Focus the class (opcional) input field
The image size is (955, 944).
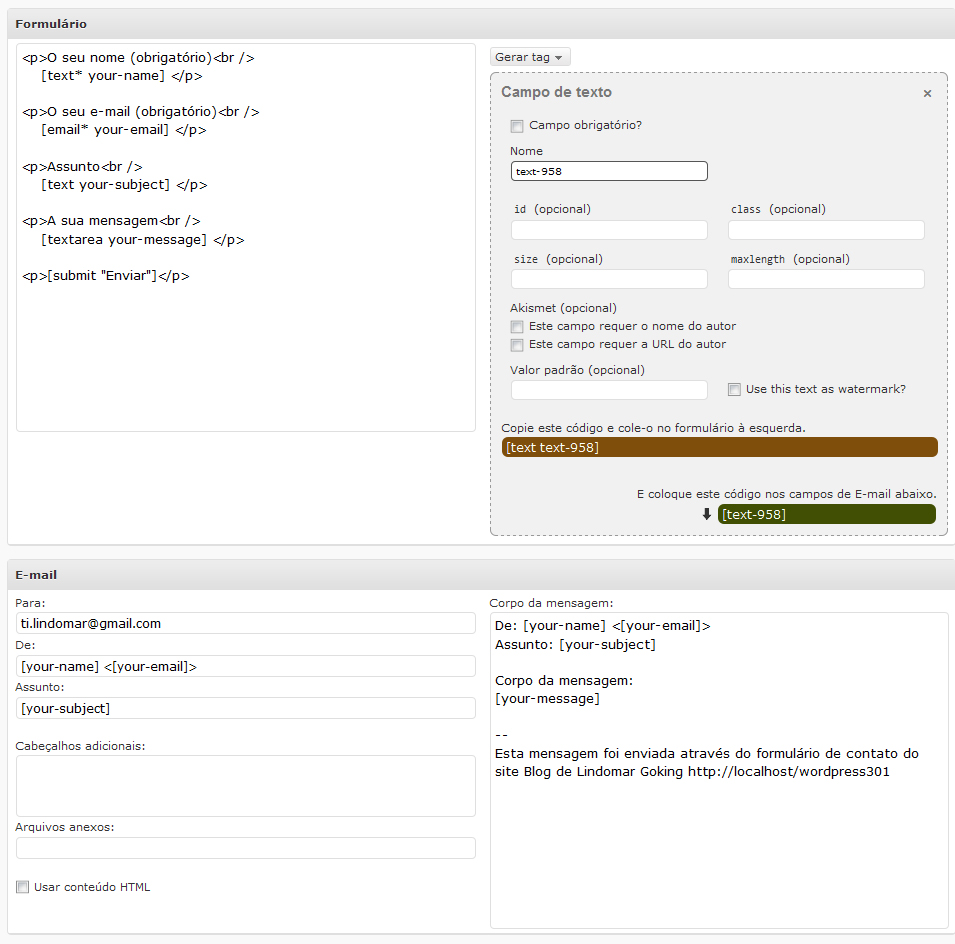pos(826,230)
